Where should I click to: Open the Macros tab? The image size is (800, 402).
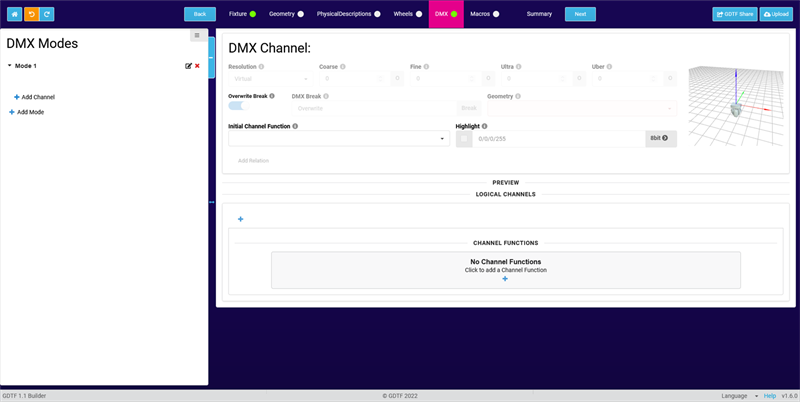(x=480, y=14)
